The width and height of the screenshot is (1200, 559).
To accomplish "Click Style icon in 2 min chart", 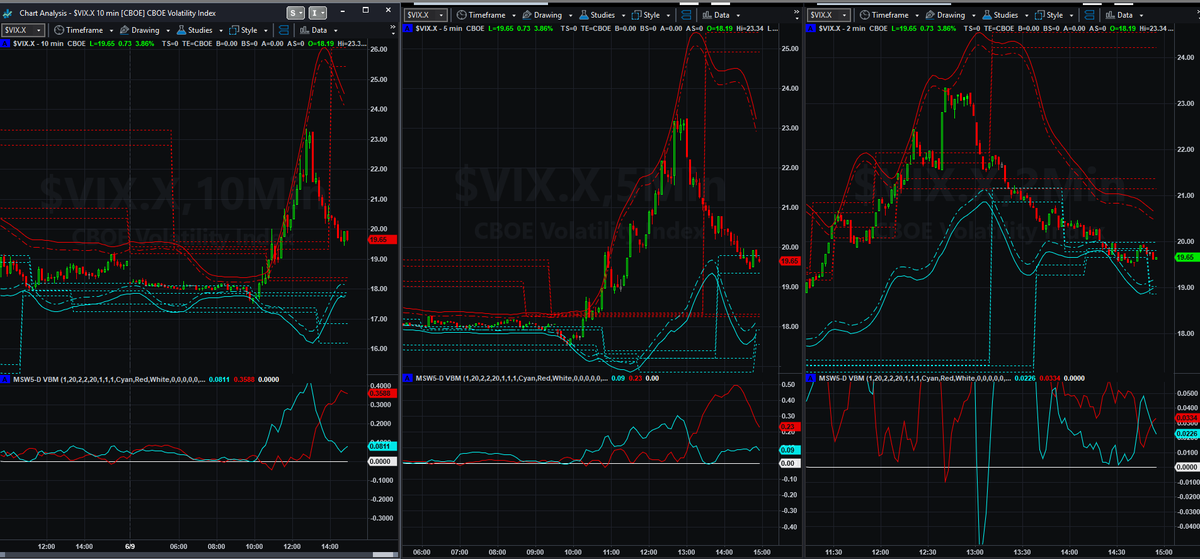I will [x=1039, y=15].
